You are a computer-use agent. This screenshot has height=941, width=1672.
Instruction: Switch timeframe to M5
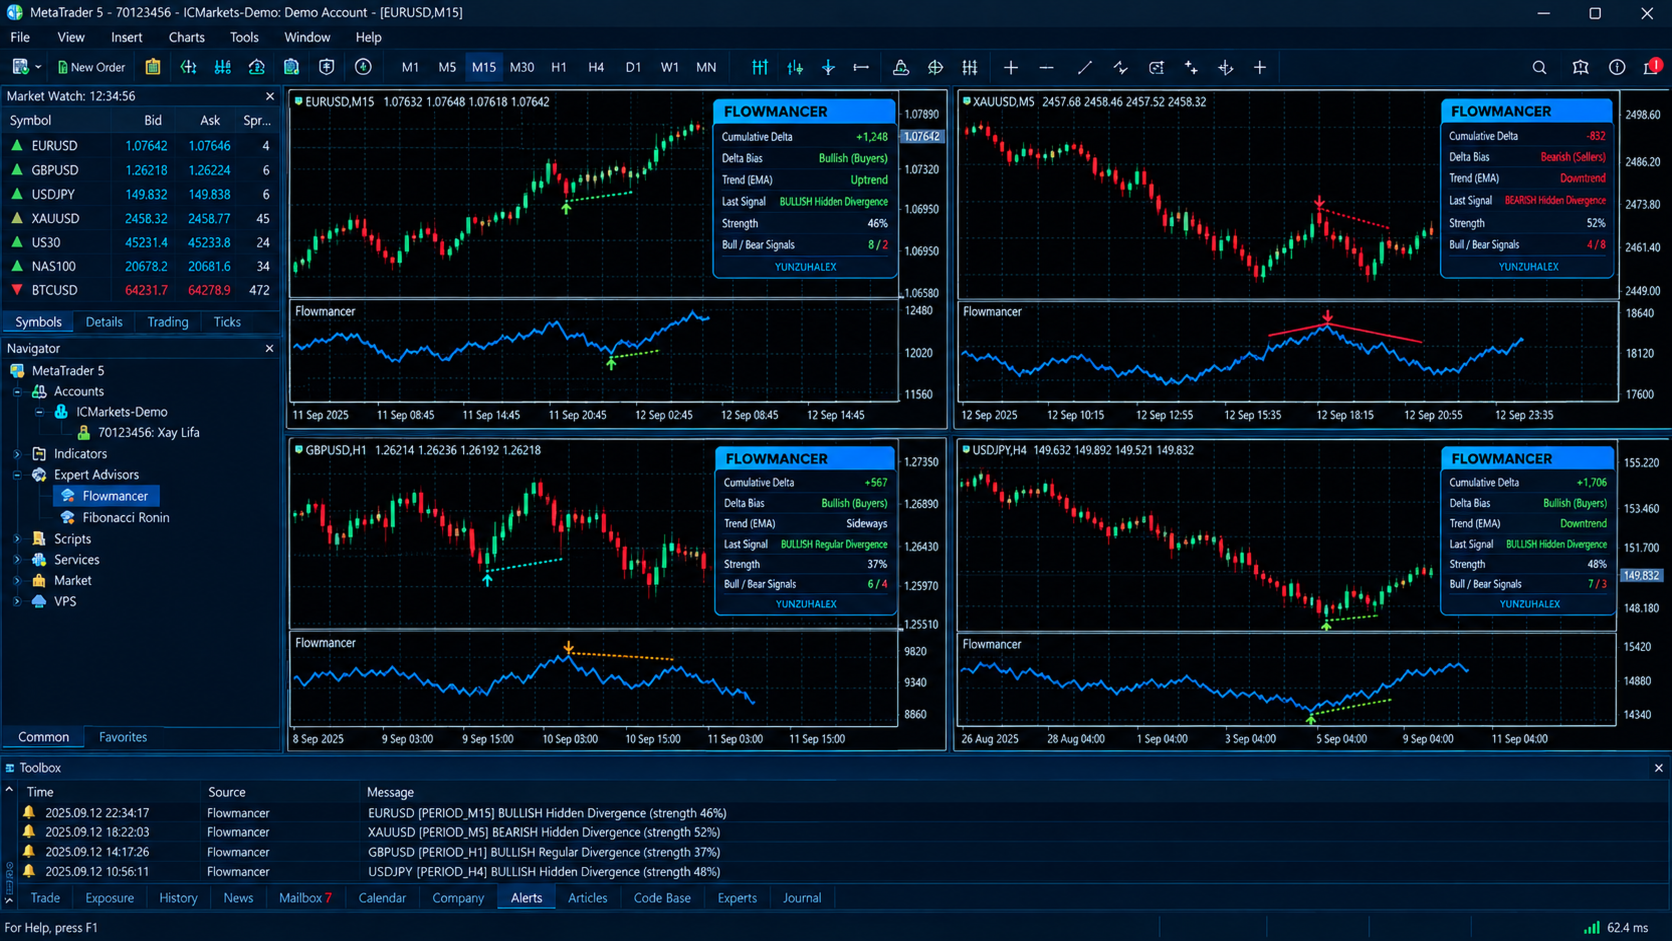click(447, 67)
